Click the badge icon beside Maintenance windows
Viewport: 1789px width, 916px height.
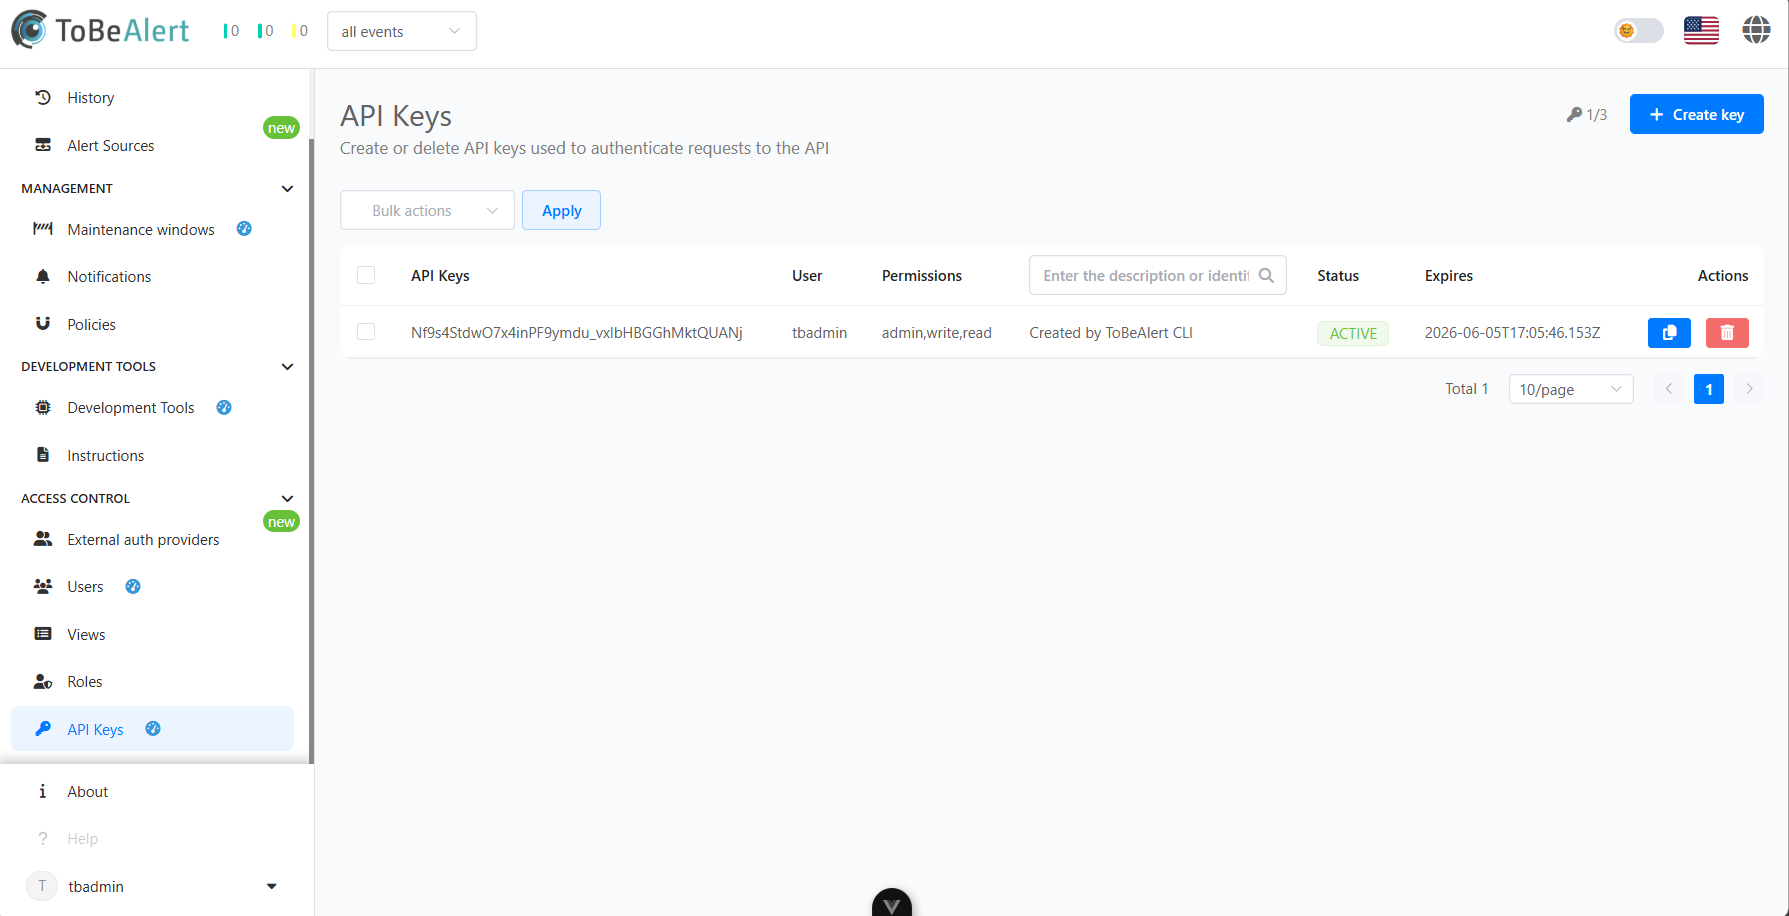tap(244, 229)
